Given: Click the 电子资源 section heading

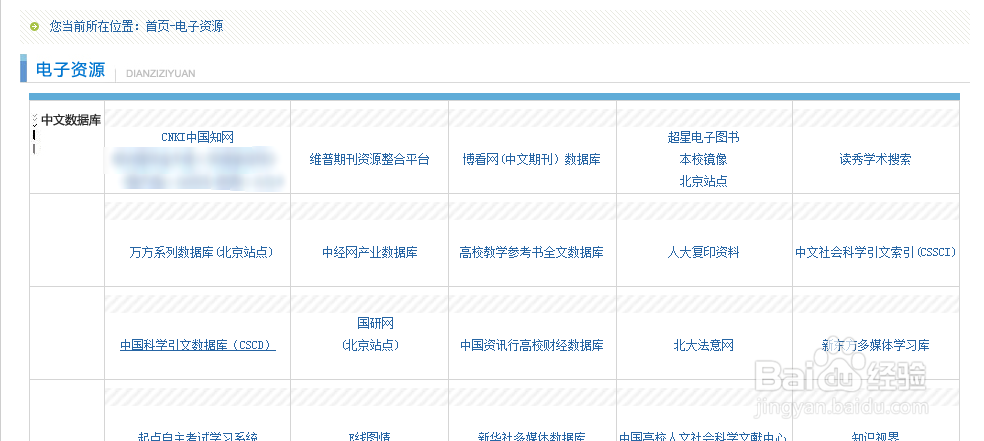Looking at the screenshot, I should point(70,69).
